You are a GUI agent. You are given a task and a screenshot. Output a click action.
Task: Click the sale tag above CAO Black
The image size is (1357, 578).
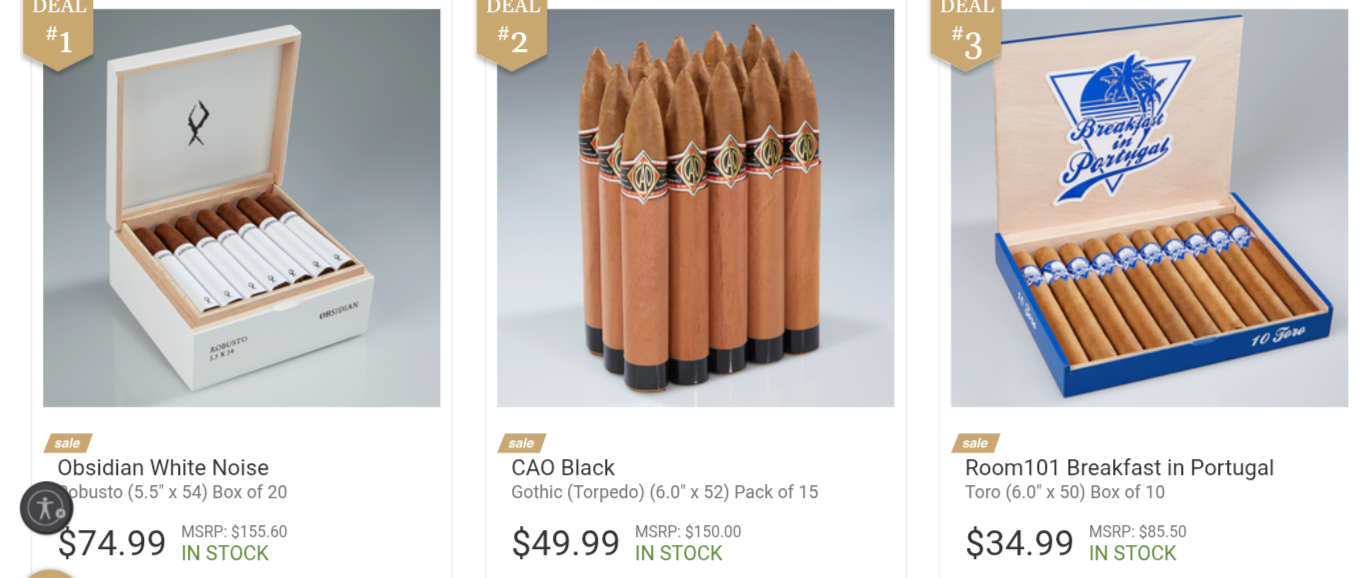click(x=522, y=443)
